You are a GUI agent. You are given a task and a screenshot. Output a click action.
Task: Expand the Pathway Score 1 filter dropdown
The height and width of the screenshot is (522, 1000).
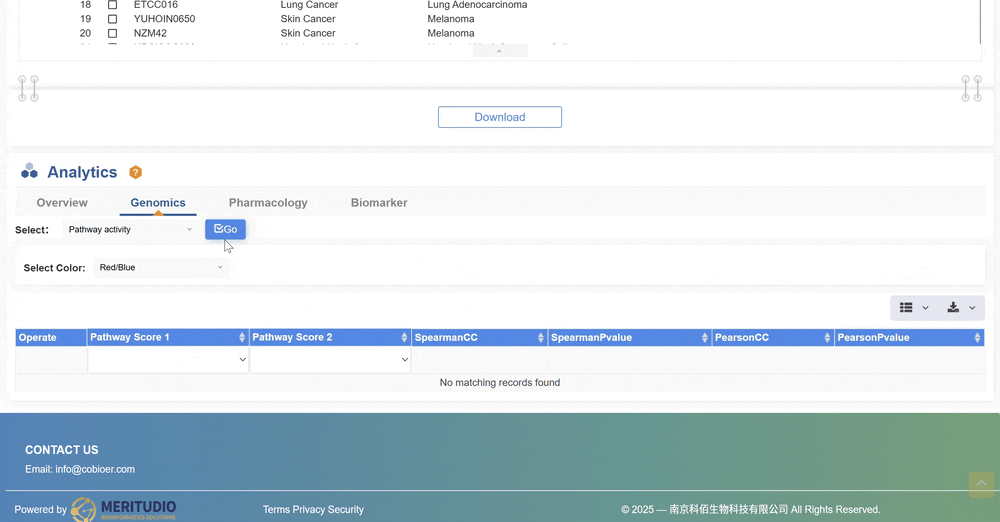168,360
